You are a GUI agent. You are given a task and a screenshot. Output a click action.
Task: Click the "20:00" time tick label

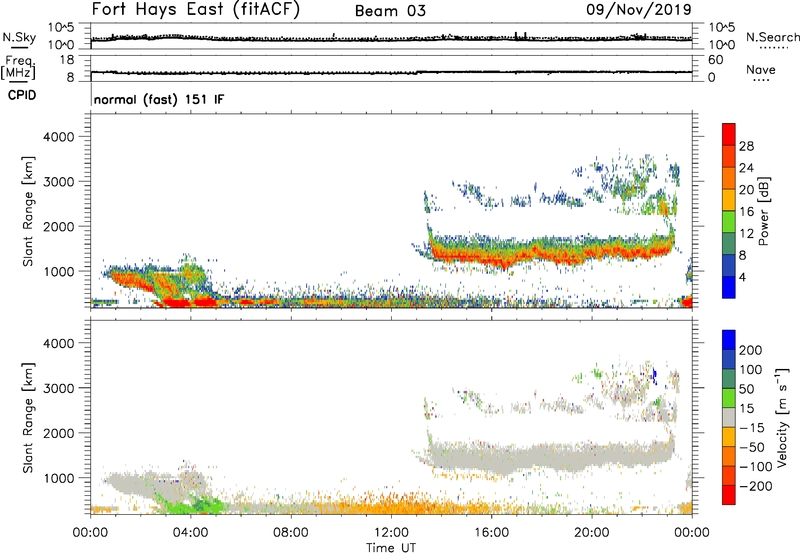pyautogui.click(x=592, y=533)
